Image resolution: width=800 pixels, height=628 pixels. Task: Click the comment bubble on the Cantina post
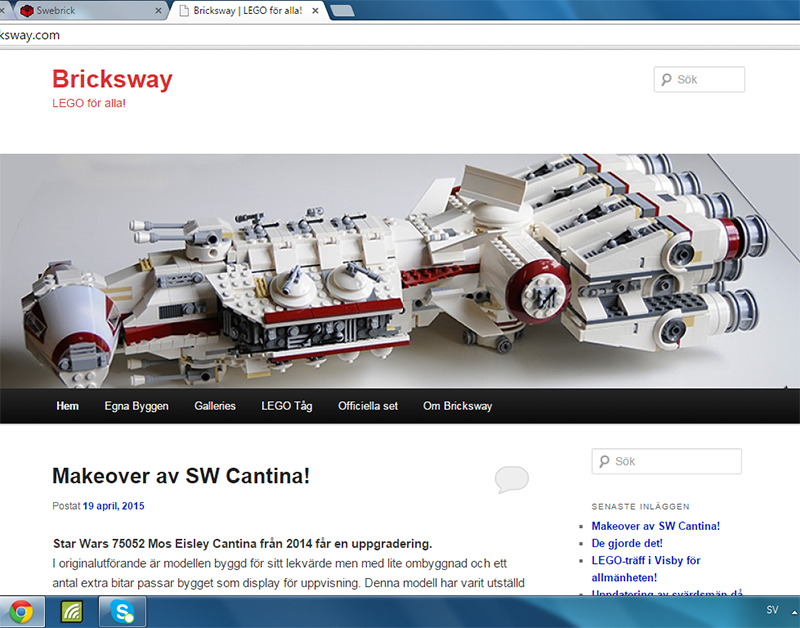point(512,479)
